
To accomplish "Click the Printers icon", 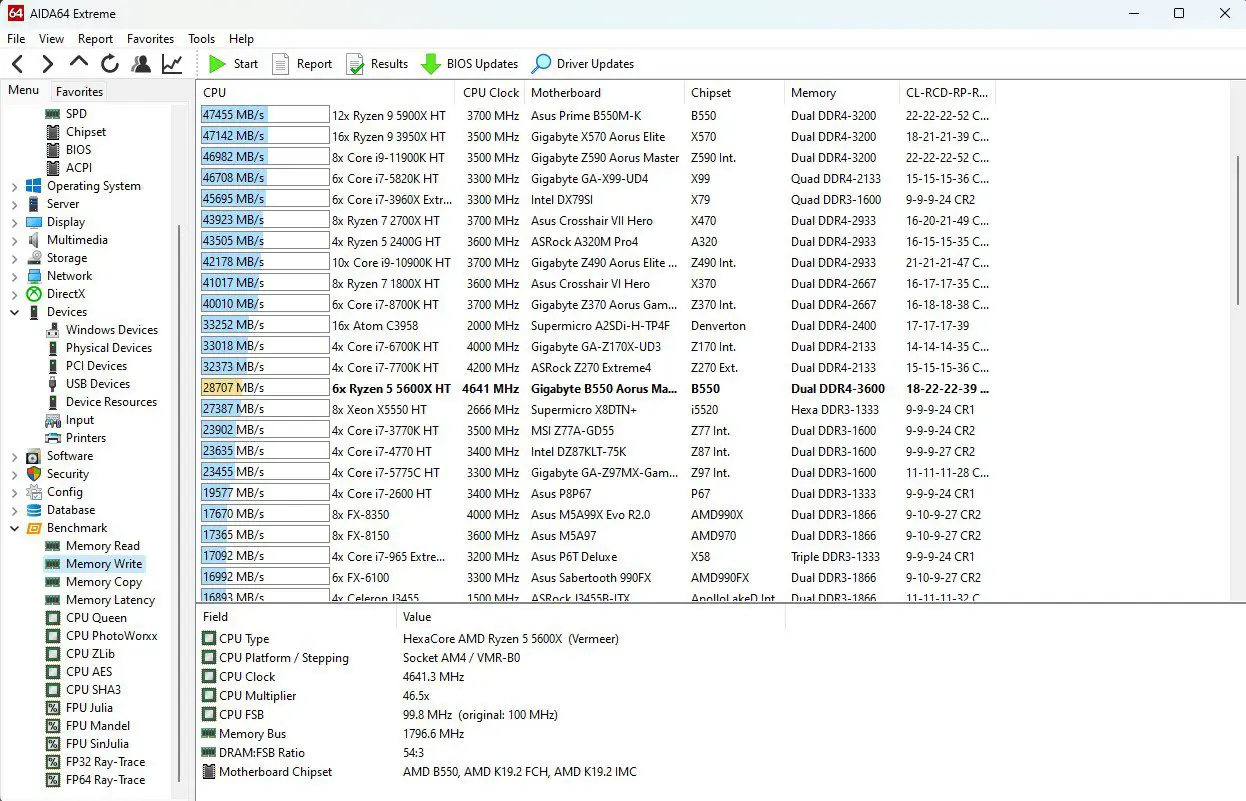I will (53, 438).
